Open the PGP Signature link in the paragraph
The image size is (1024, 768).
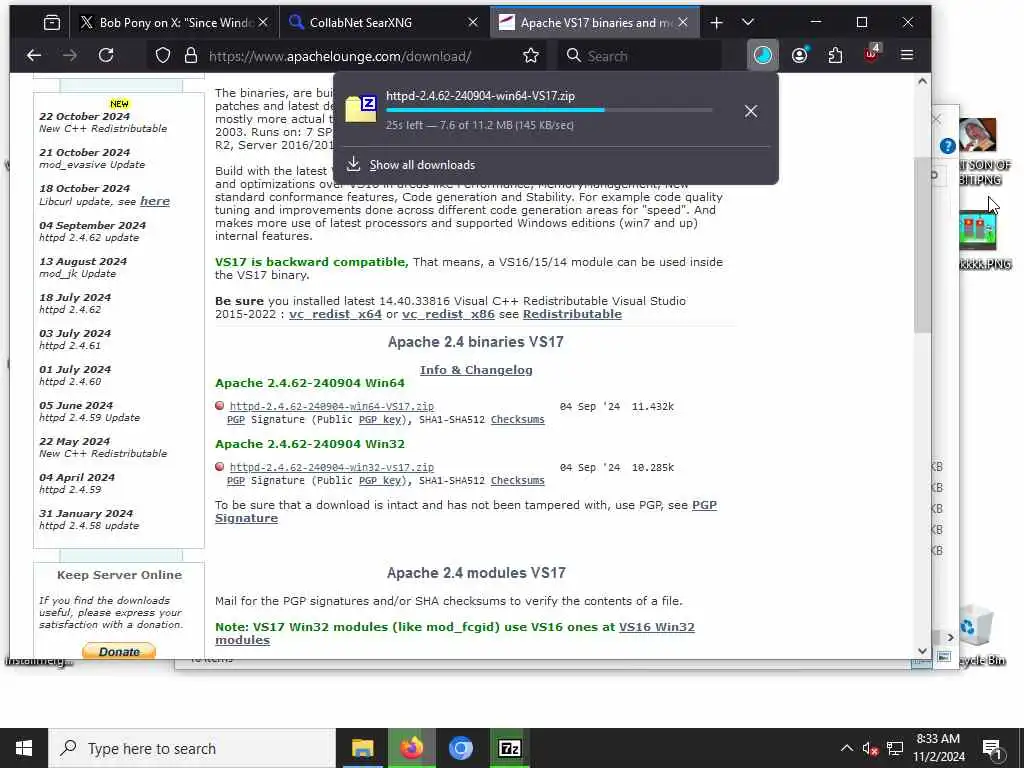(x=466, y=511)
